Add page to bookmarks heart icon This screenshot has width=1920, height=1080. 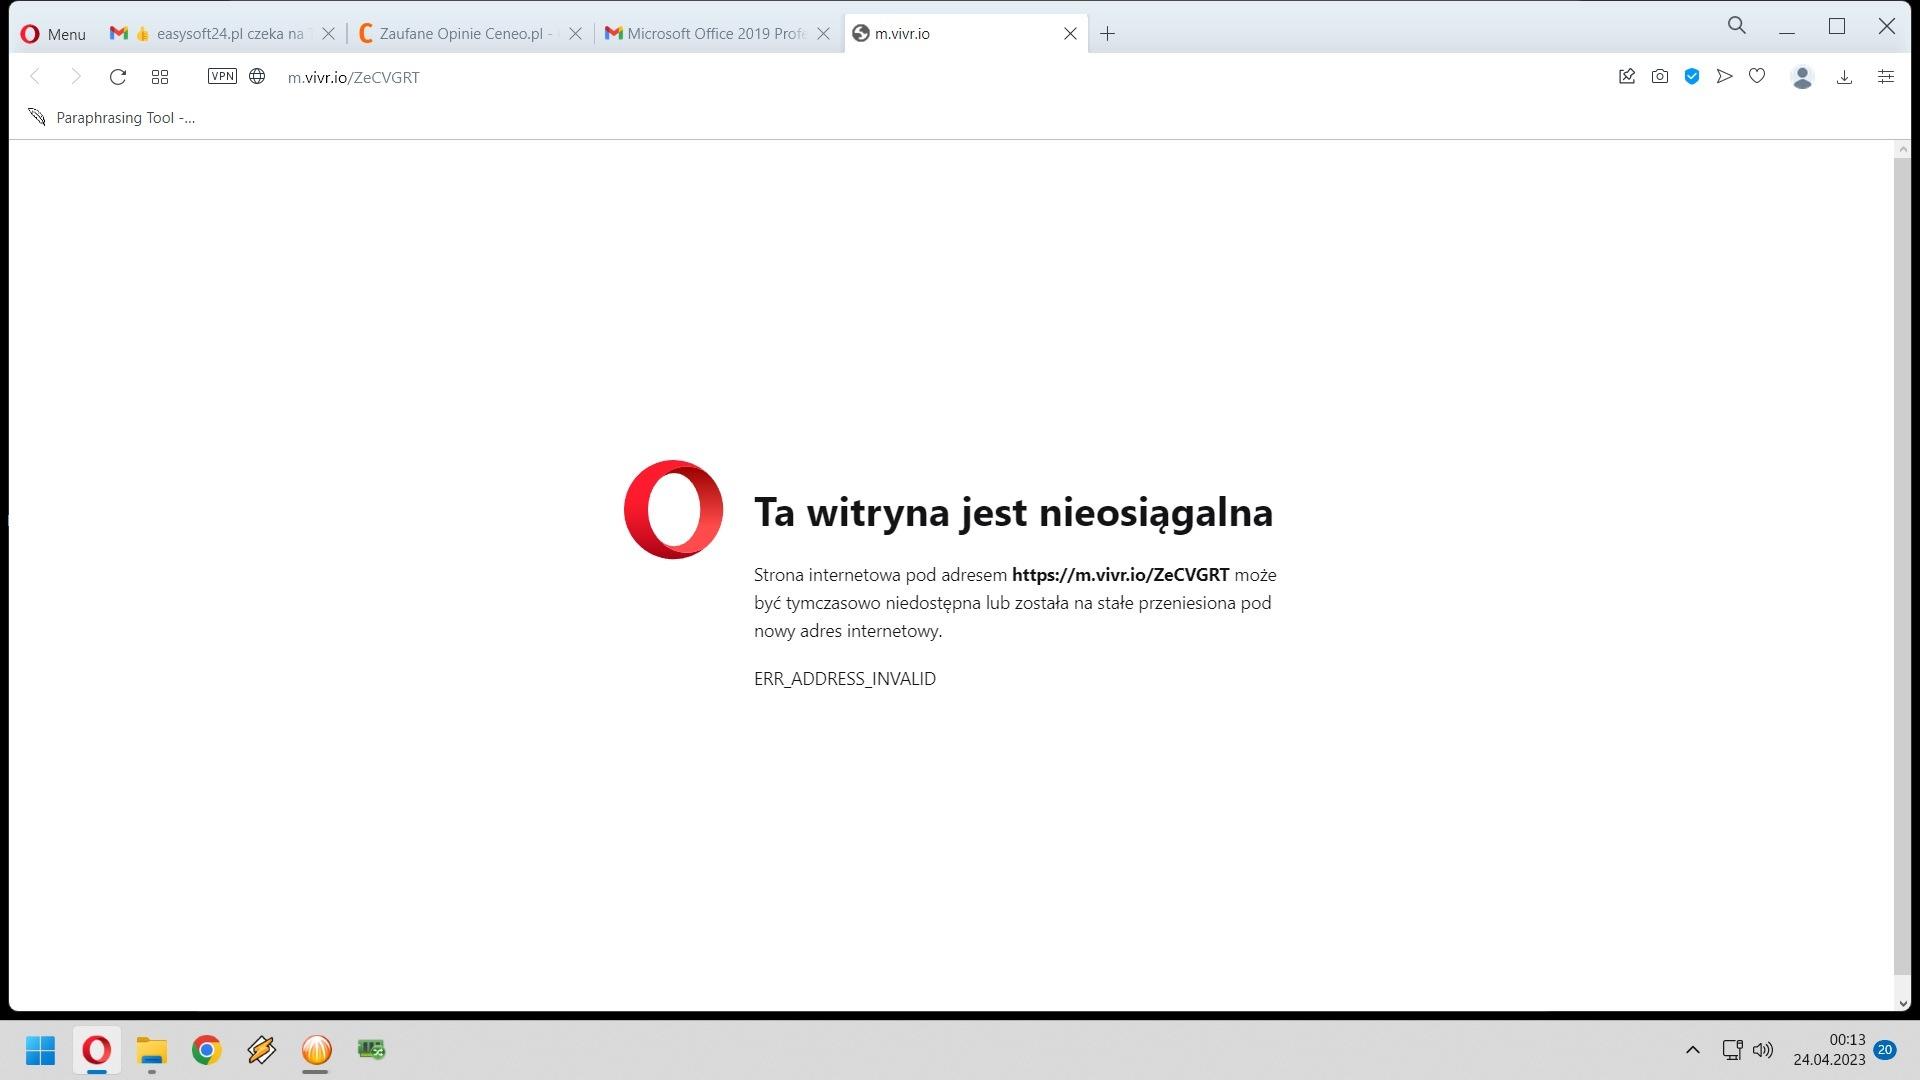(x=1757, y=76)
